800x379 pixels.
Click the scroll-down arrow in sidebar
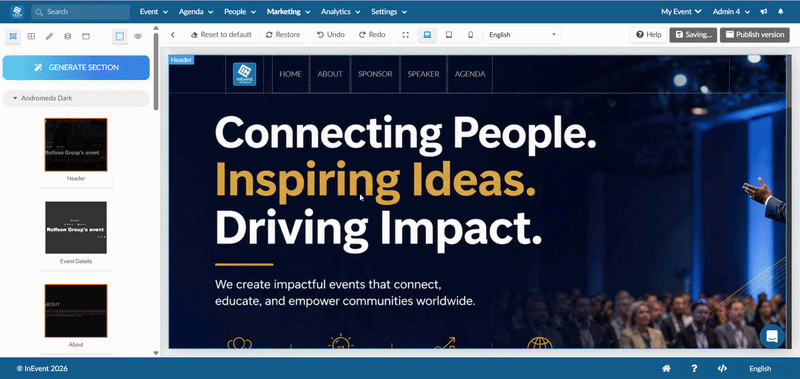(156, 353)
